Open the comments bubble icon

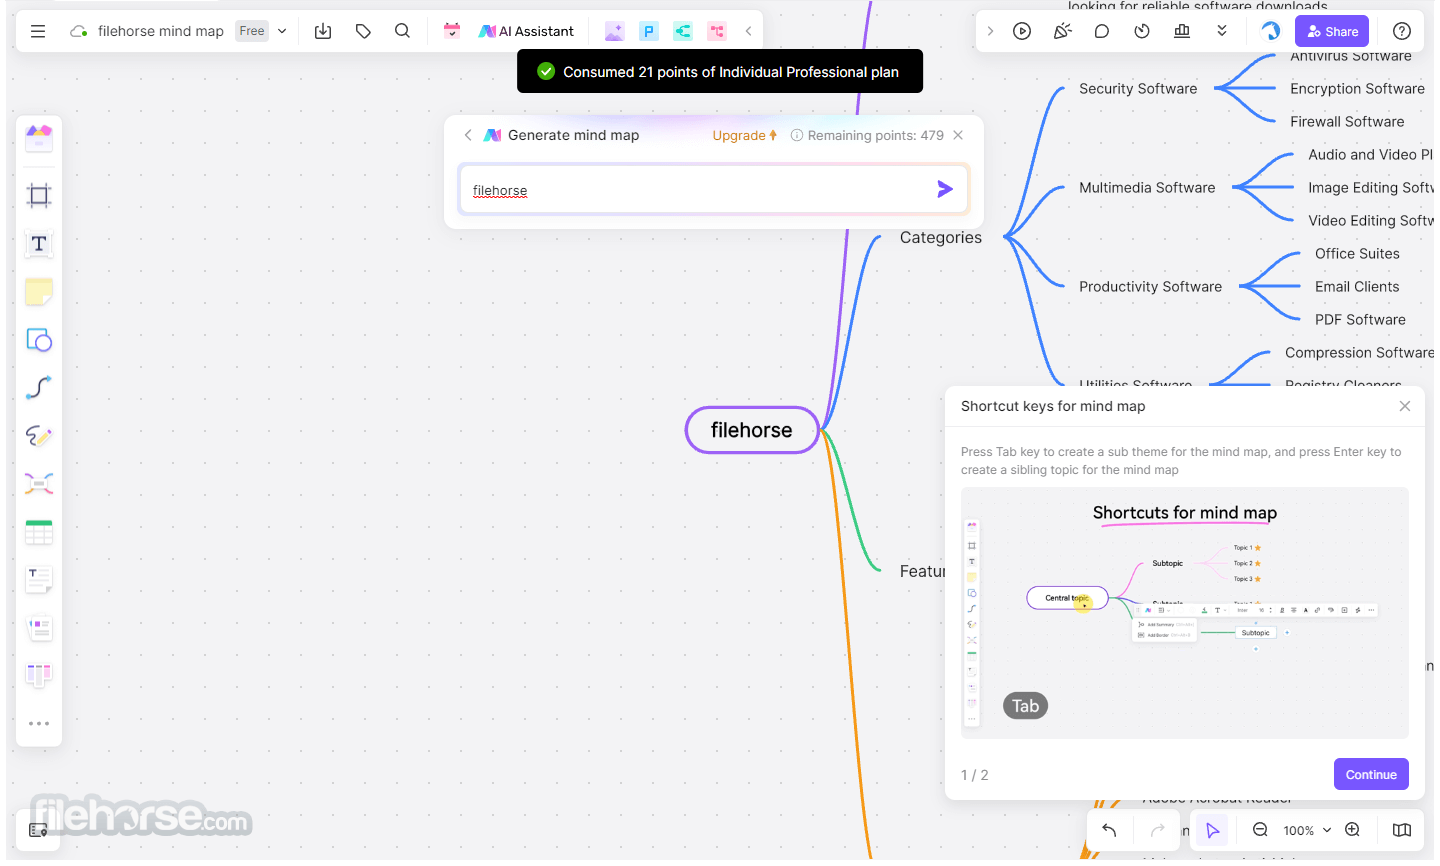[1102, 31]
